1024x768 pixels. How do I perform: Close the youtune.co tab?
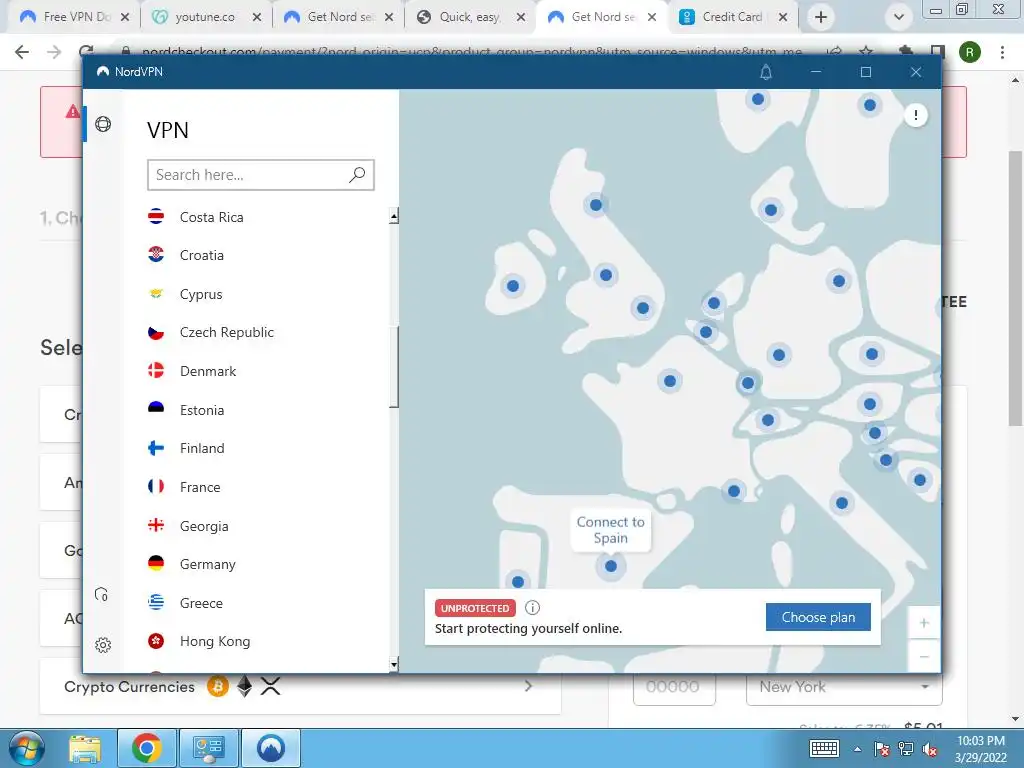click(x=257, y=18)
